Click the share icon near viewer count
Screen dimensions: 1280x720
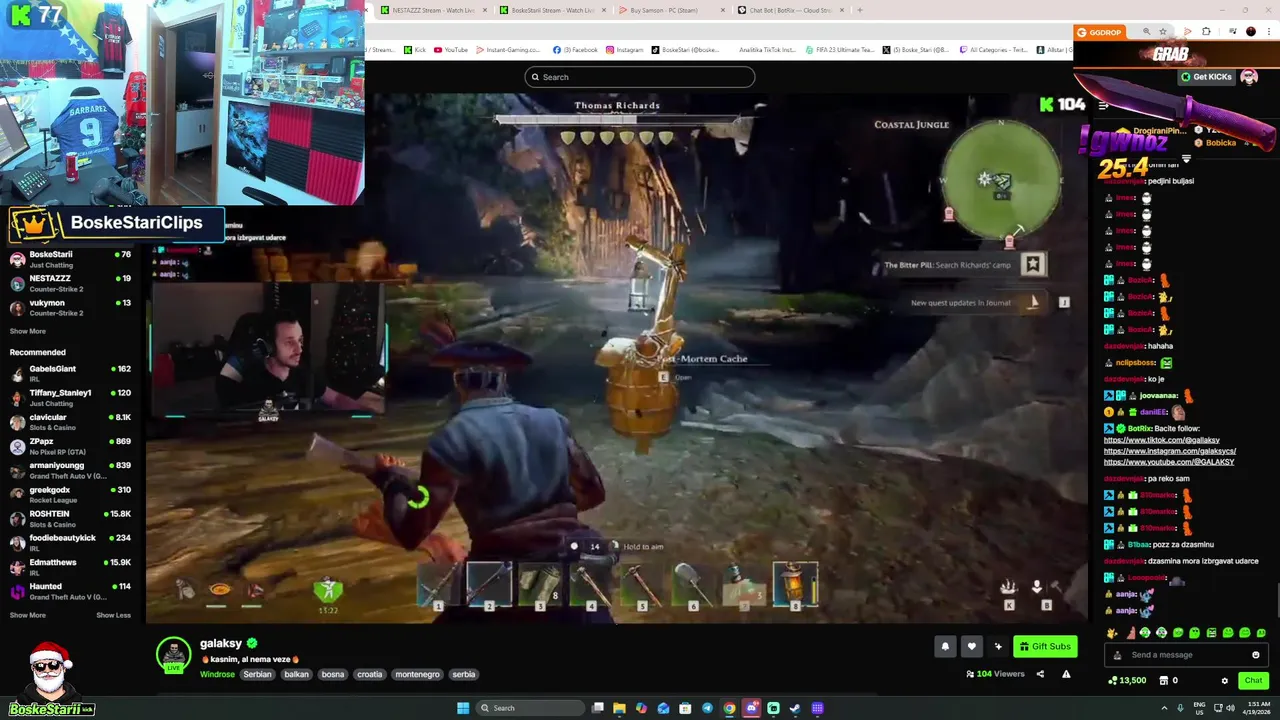1040,674
